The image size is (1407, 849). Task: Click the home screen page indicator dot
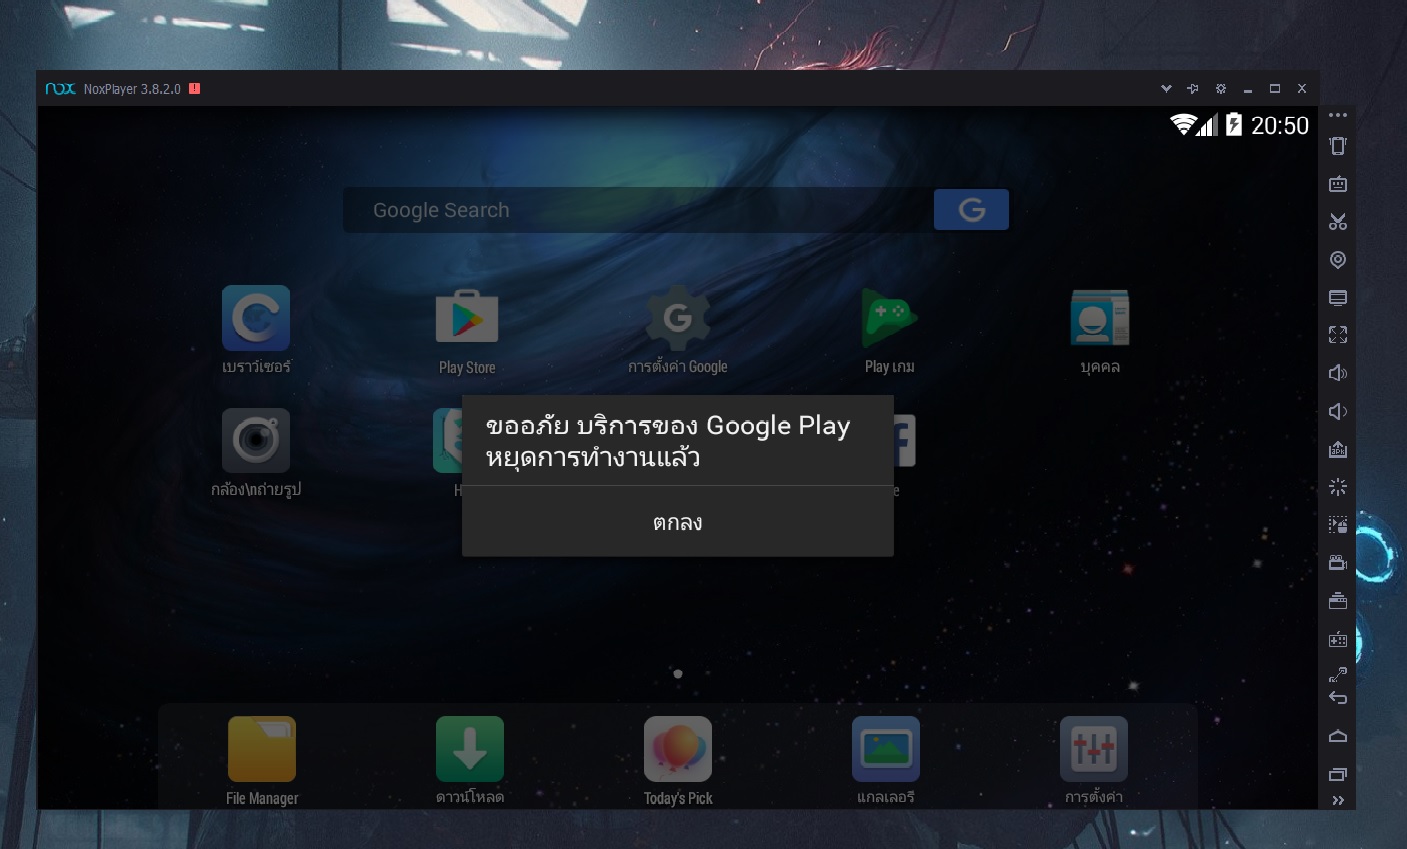tap(678, 674)
